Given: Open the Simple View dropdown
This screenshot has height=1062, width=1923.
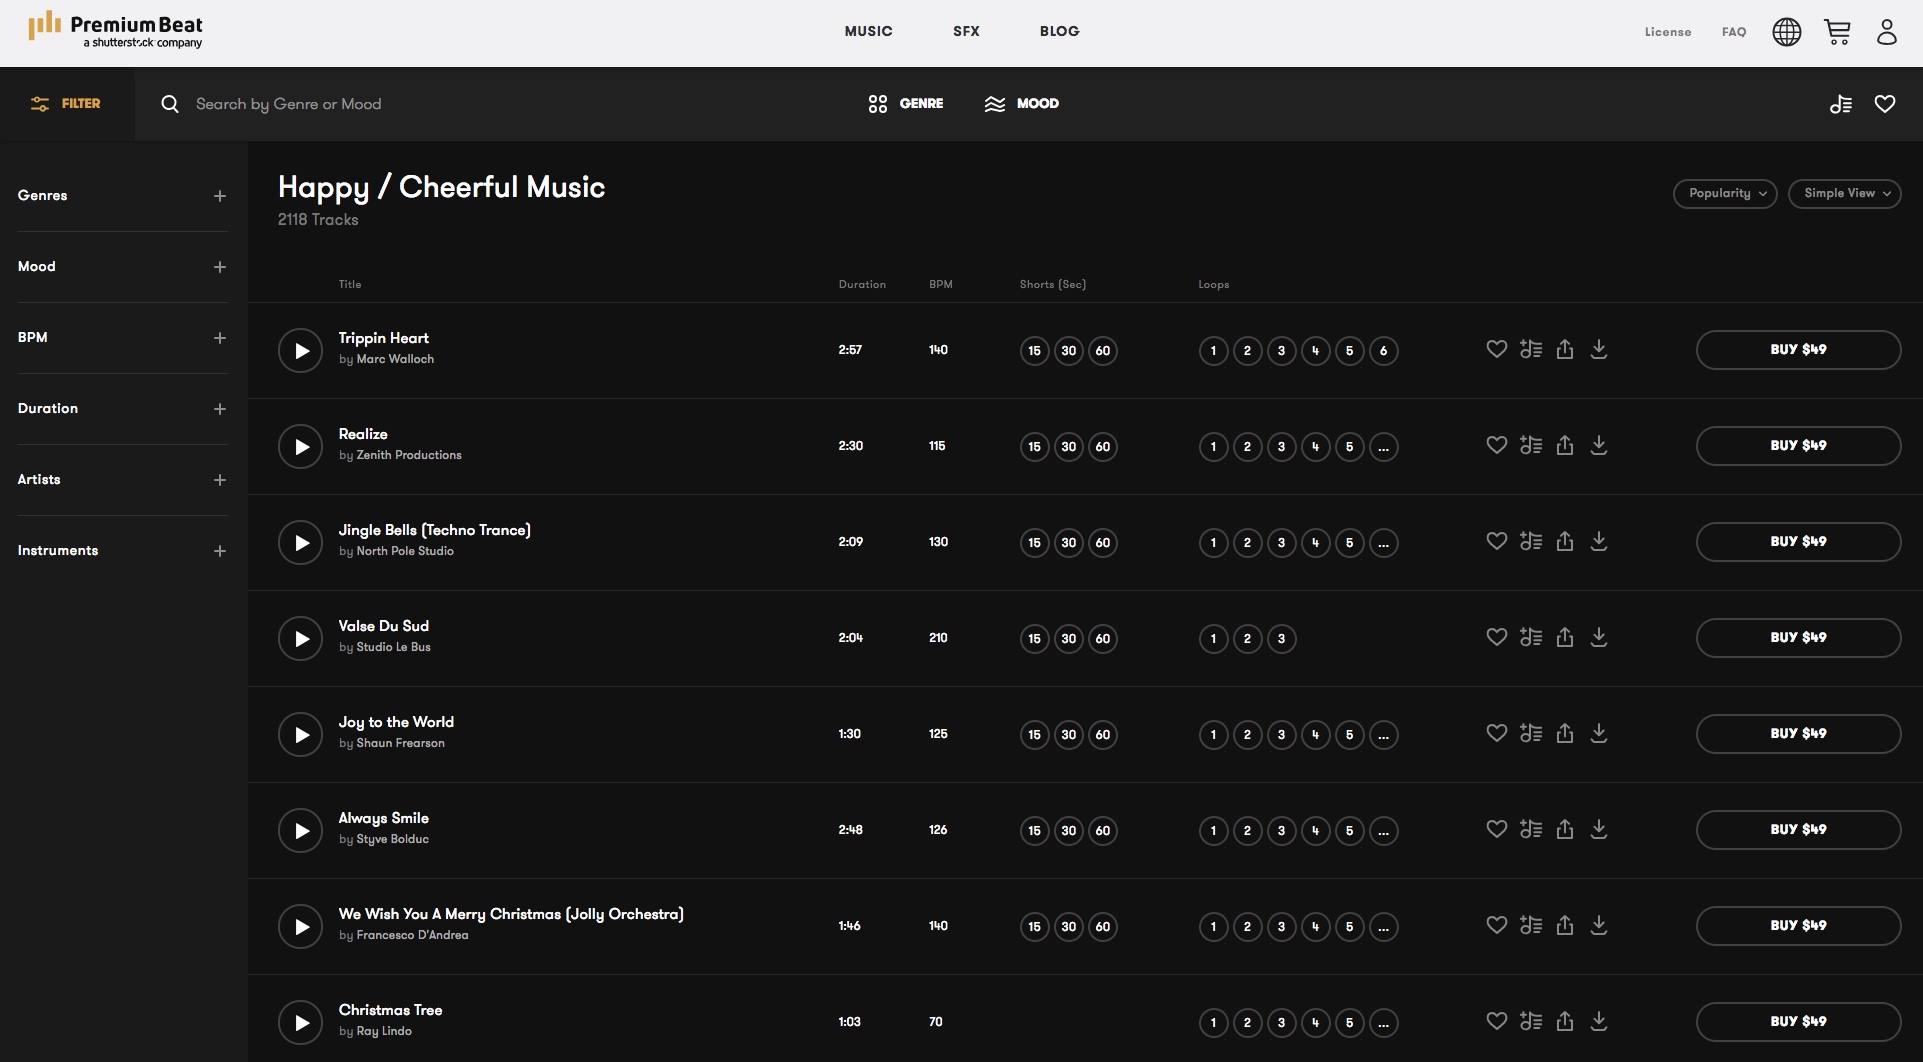Looking at the screenshot, I should (1845, 193).
